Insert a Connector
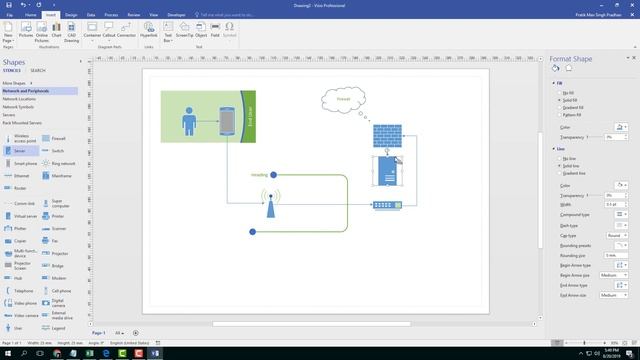 pos(126,30)
